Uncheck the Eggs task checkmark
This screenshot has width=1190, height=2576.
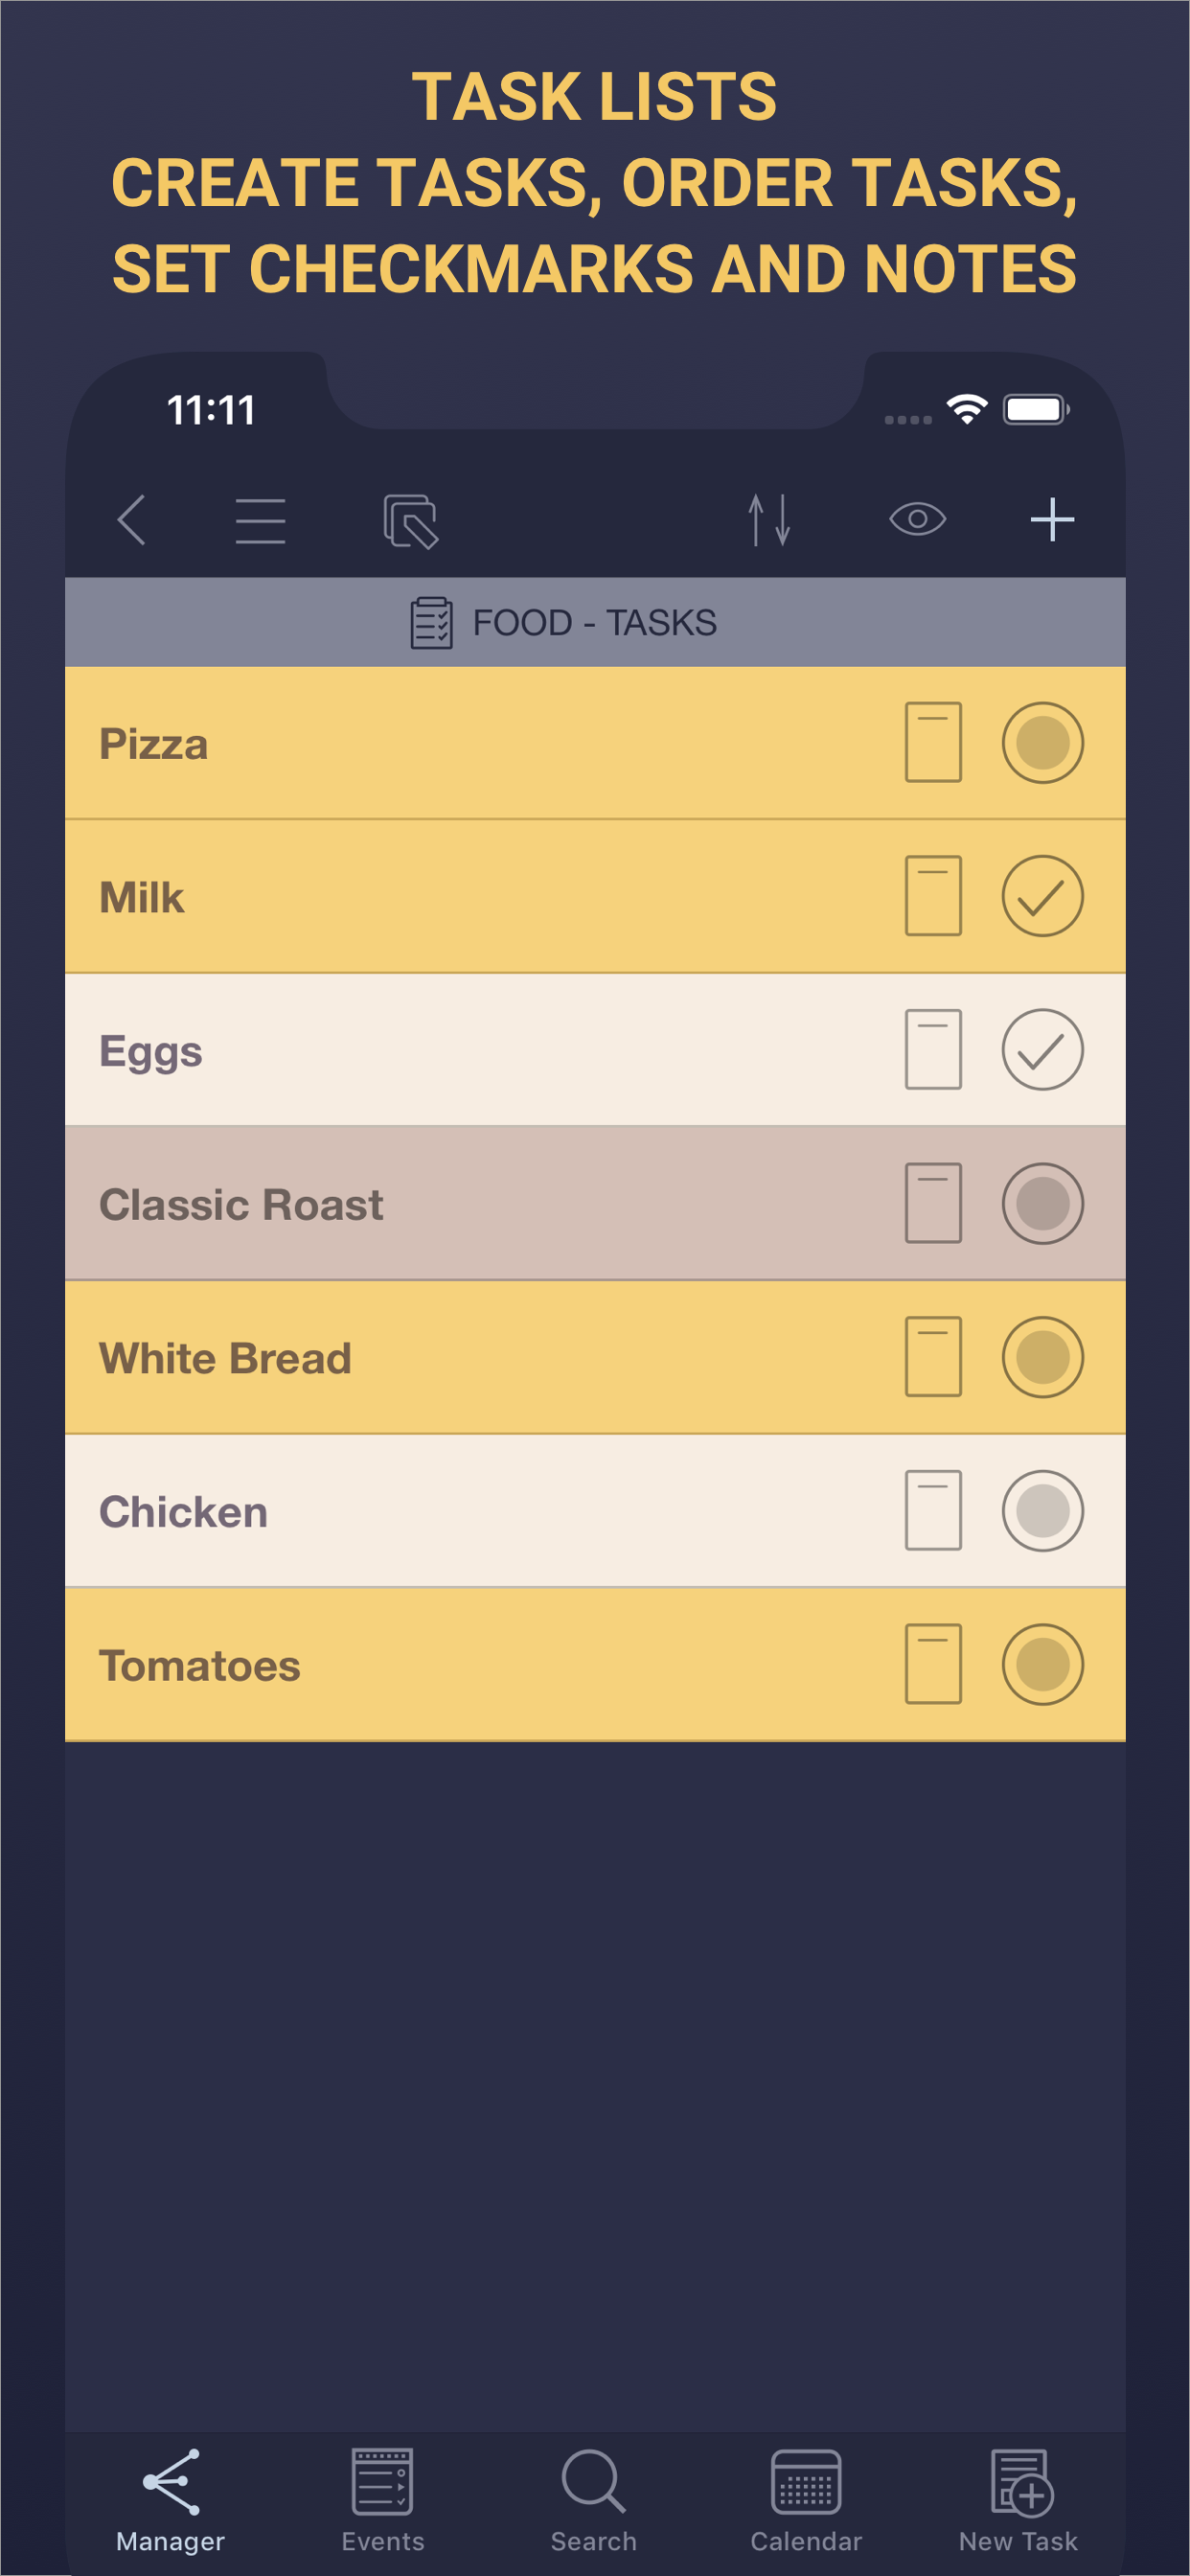[1042, 1049]
